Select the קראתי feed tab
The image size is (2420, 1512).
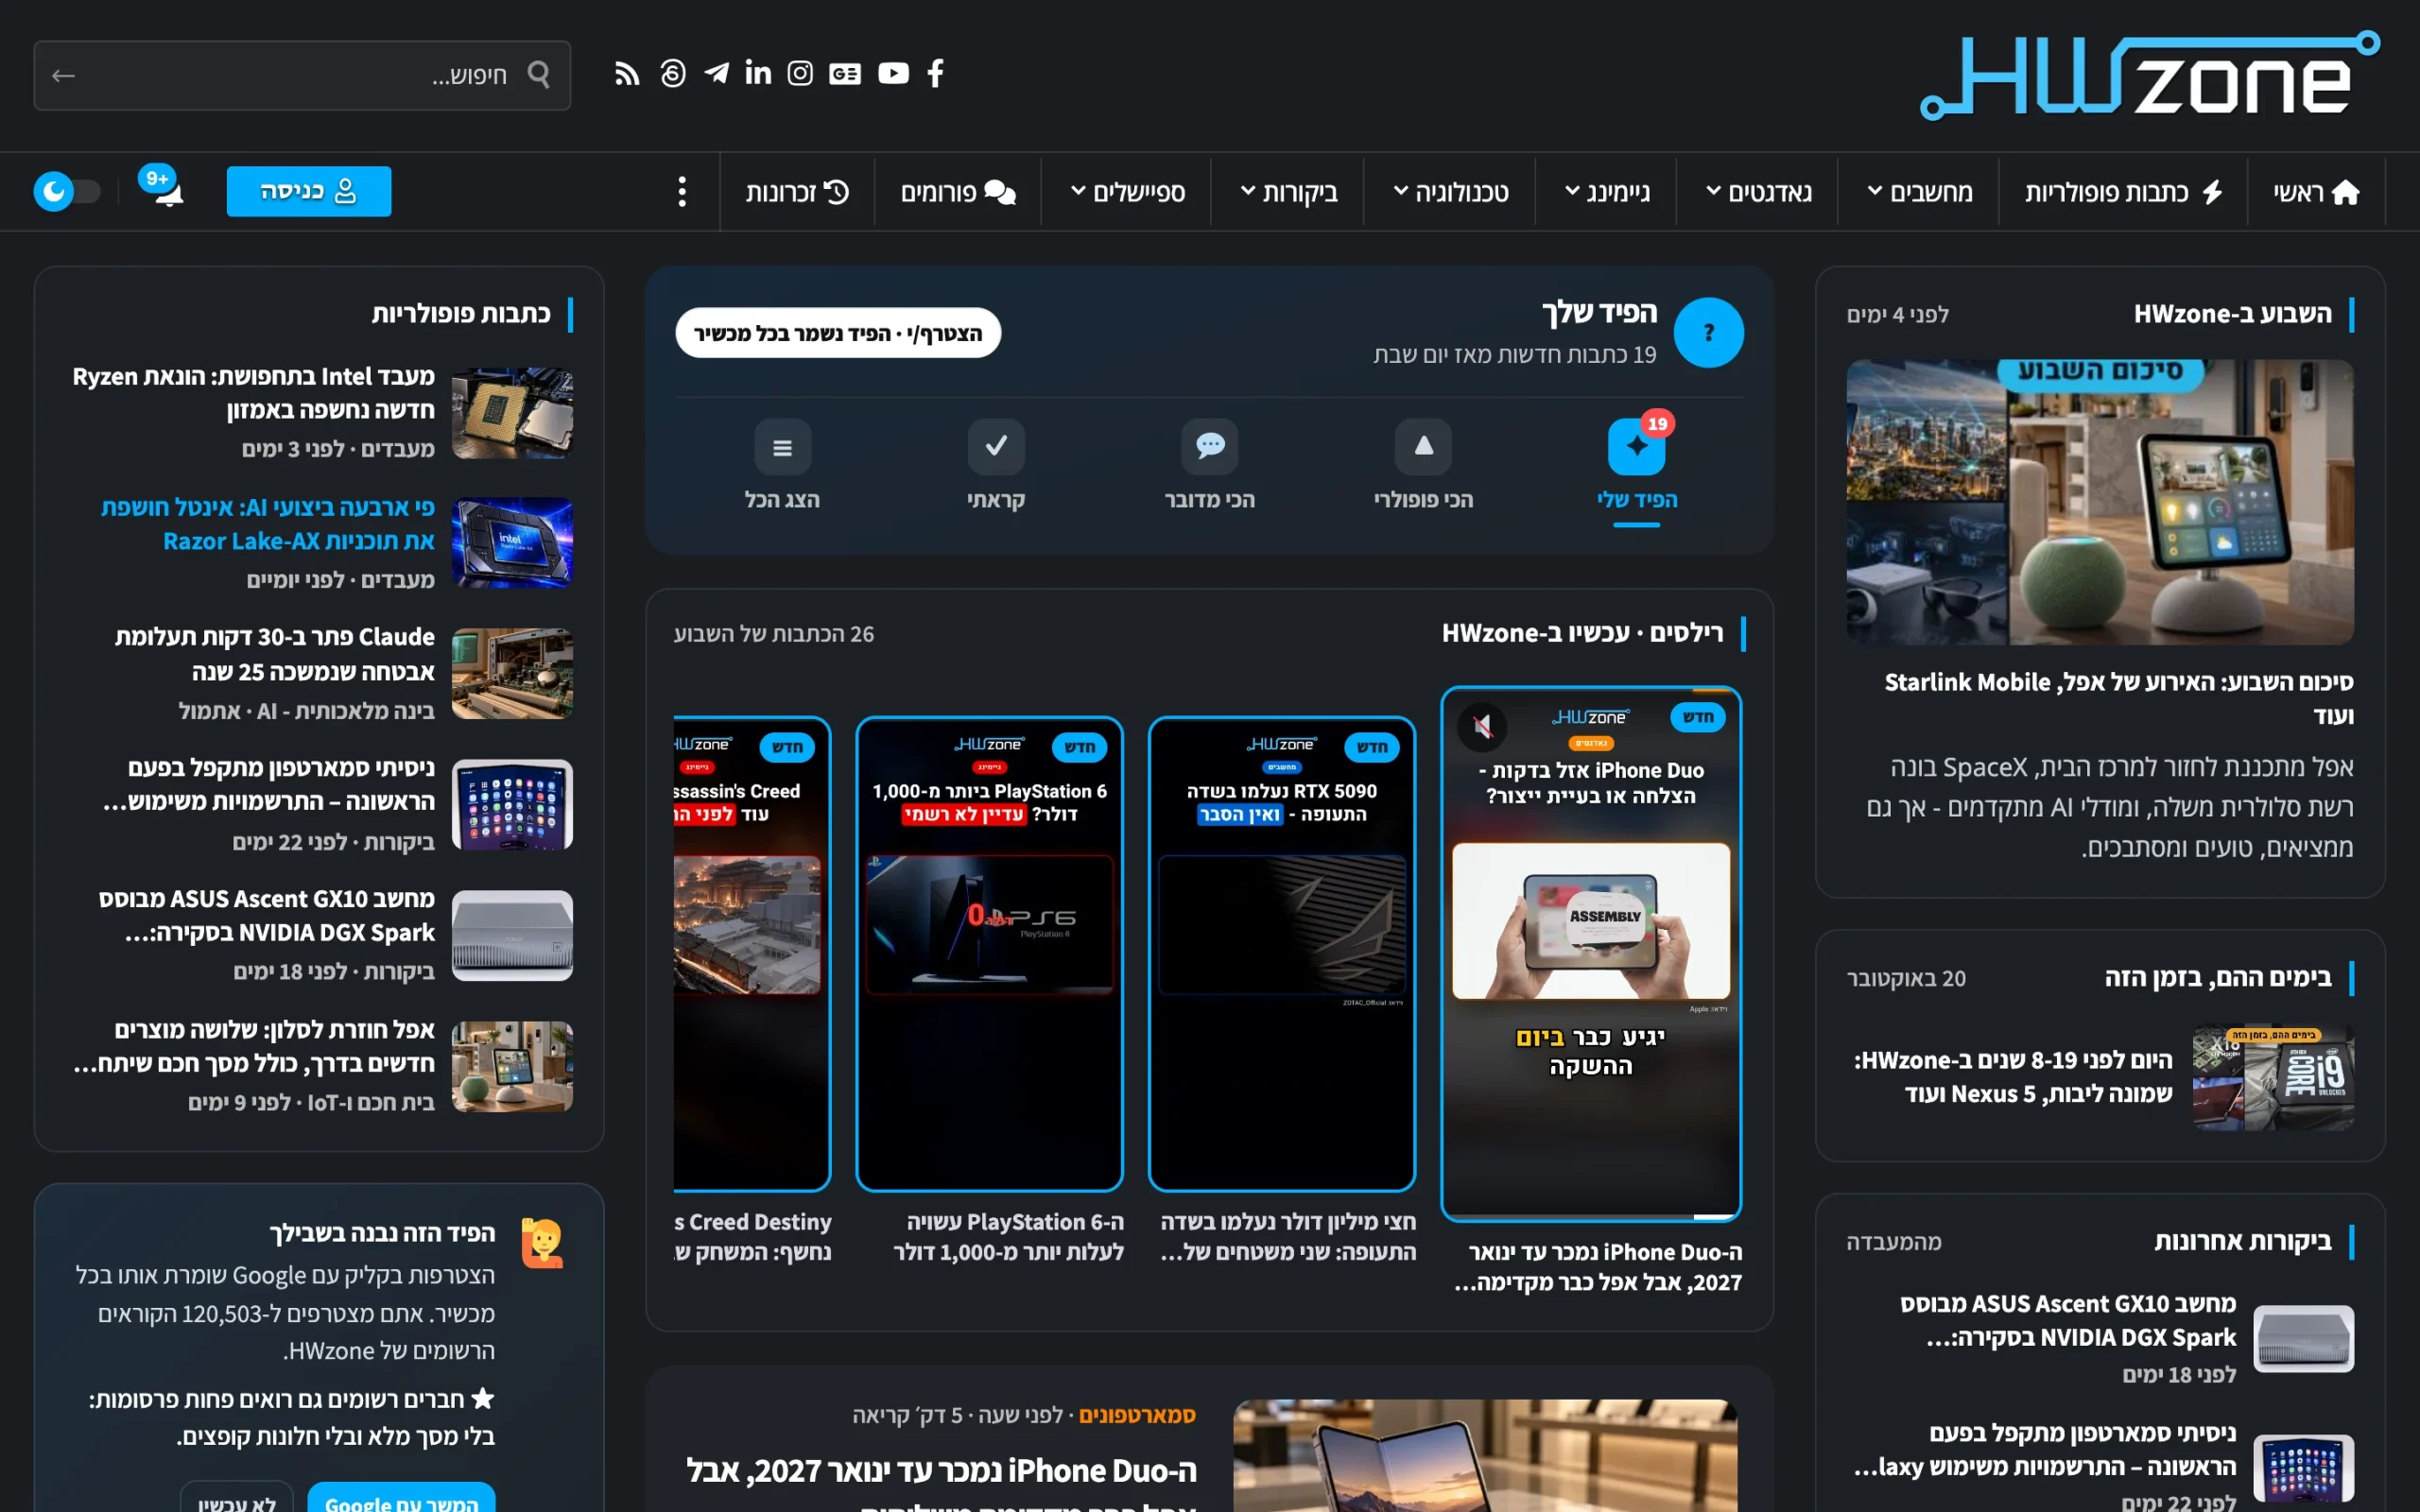point(996,466)
